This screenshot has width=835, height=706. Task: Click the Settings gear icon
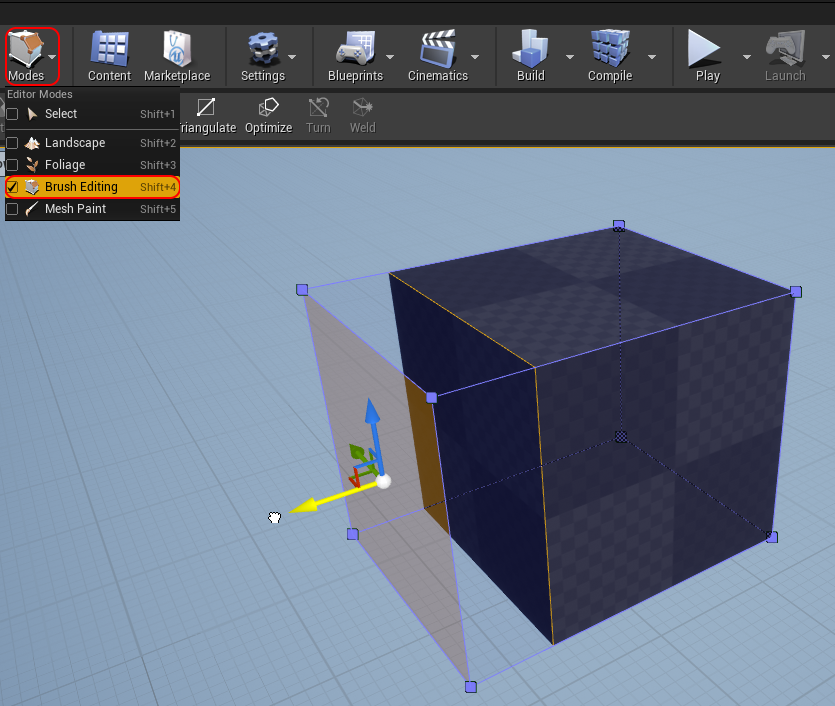tap(262, 48)
